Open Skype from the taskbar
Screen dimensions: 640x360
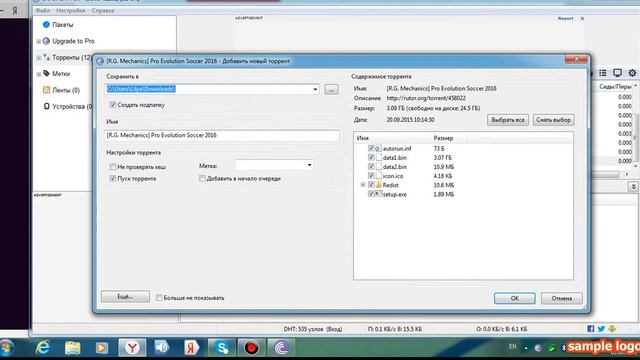(222, 348)
